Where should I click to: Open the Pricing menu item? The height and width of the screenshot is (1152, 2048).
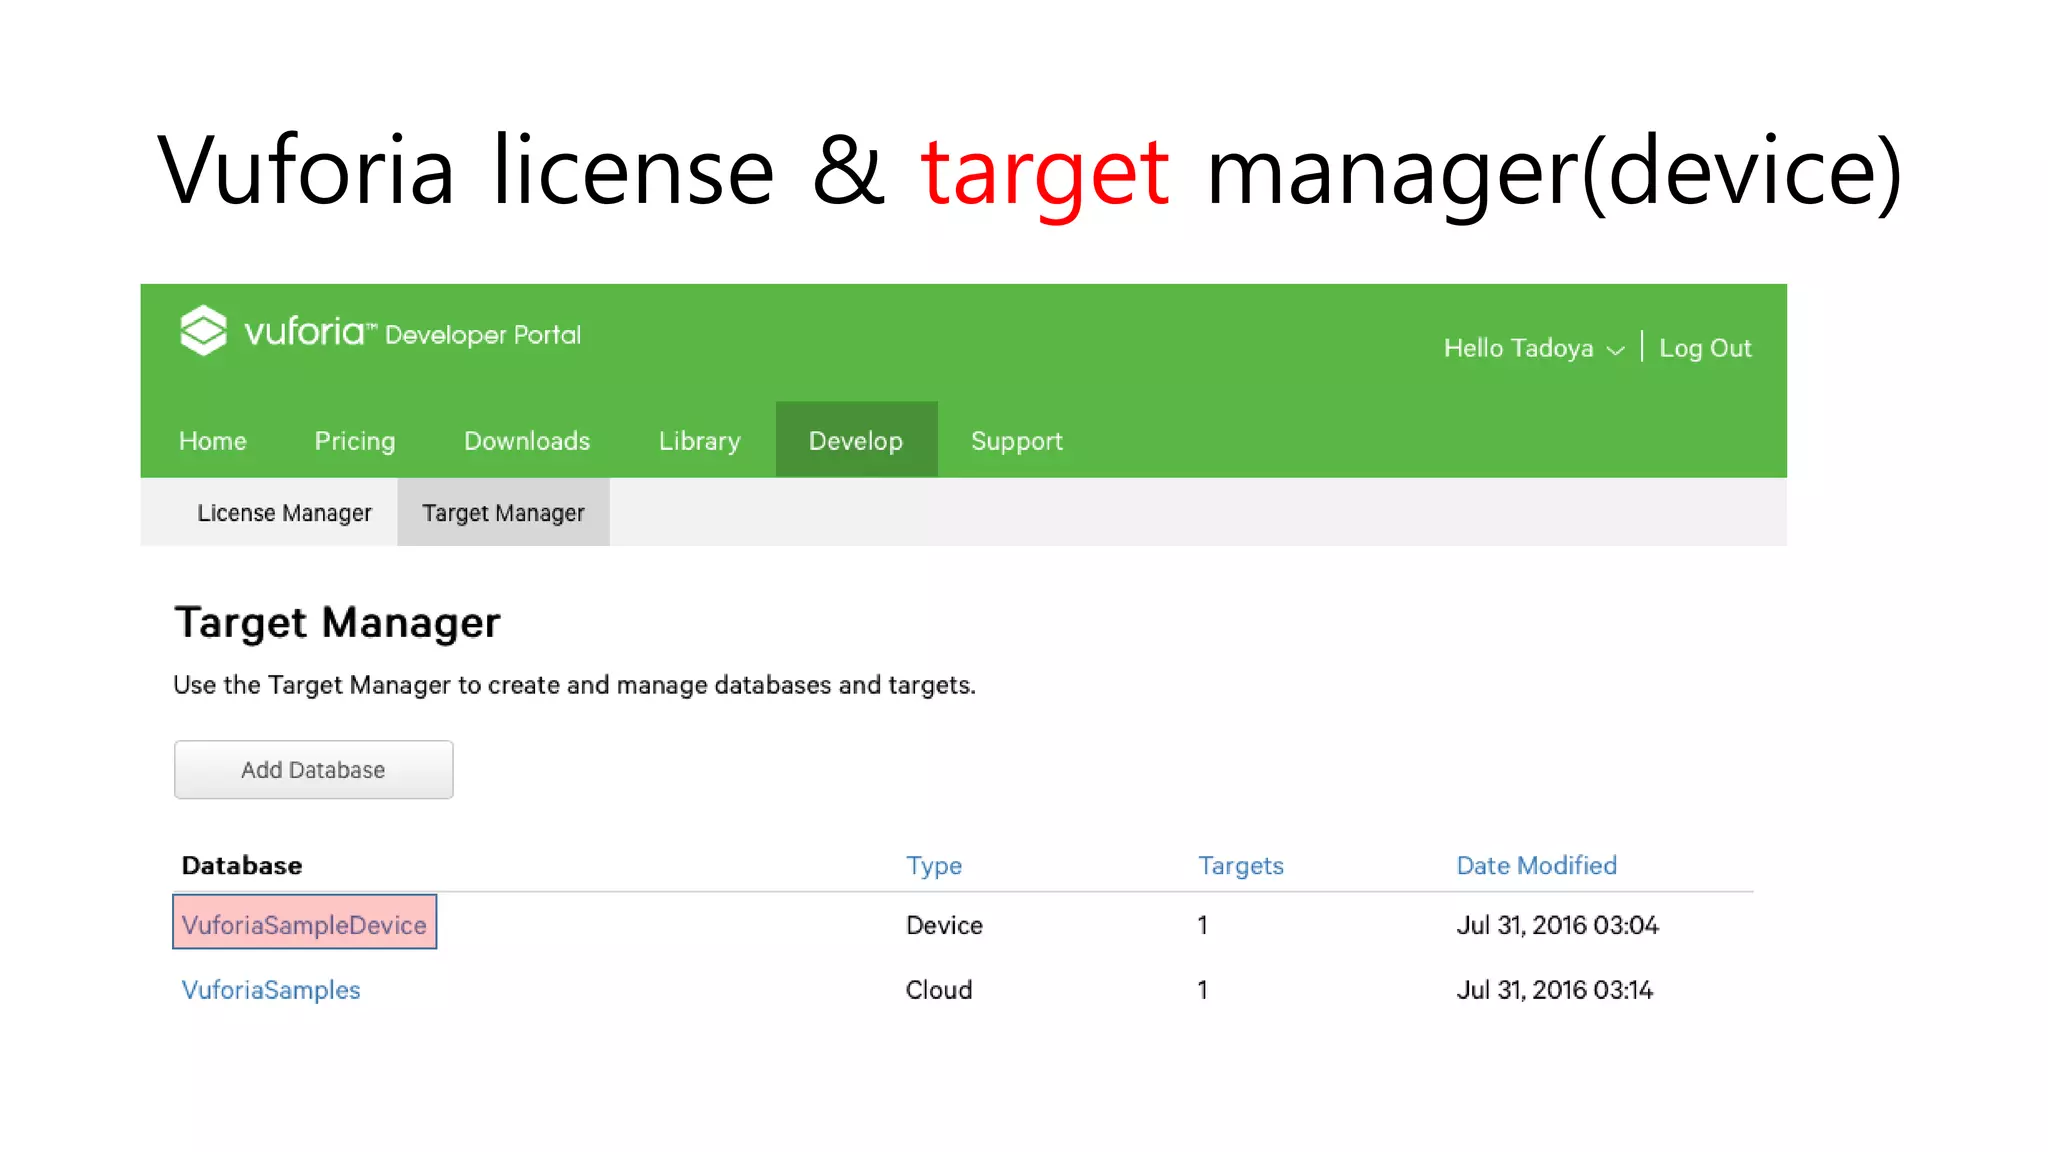coord(354,441)
